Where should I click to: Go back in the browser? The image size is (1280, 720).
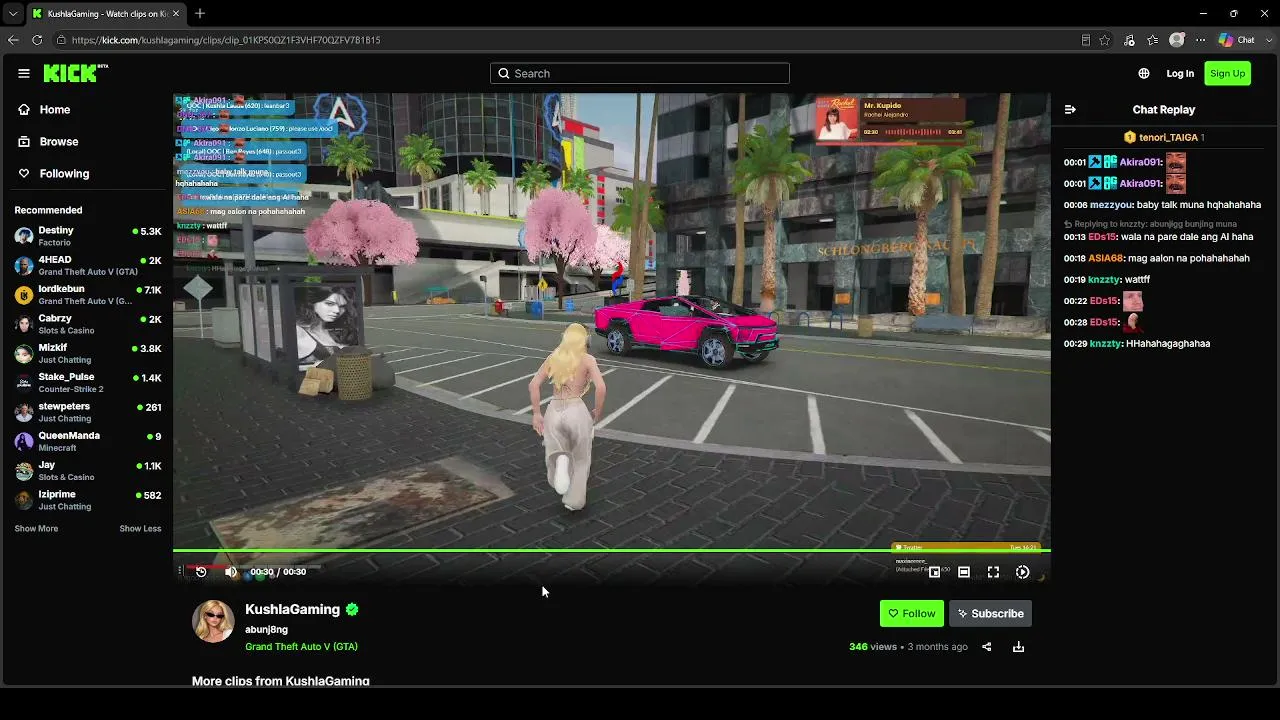(13, 40)
